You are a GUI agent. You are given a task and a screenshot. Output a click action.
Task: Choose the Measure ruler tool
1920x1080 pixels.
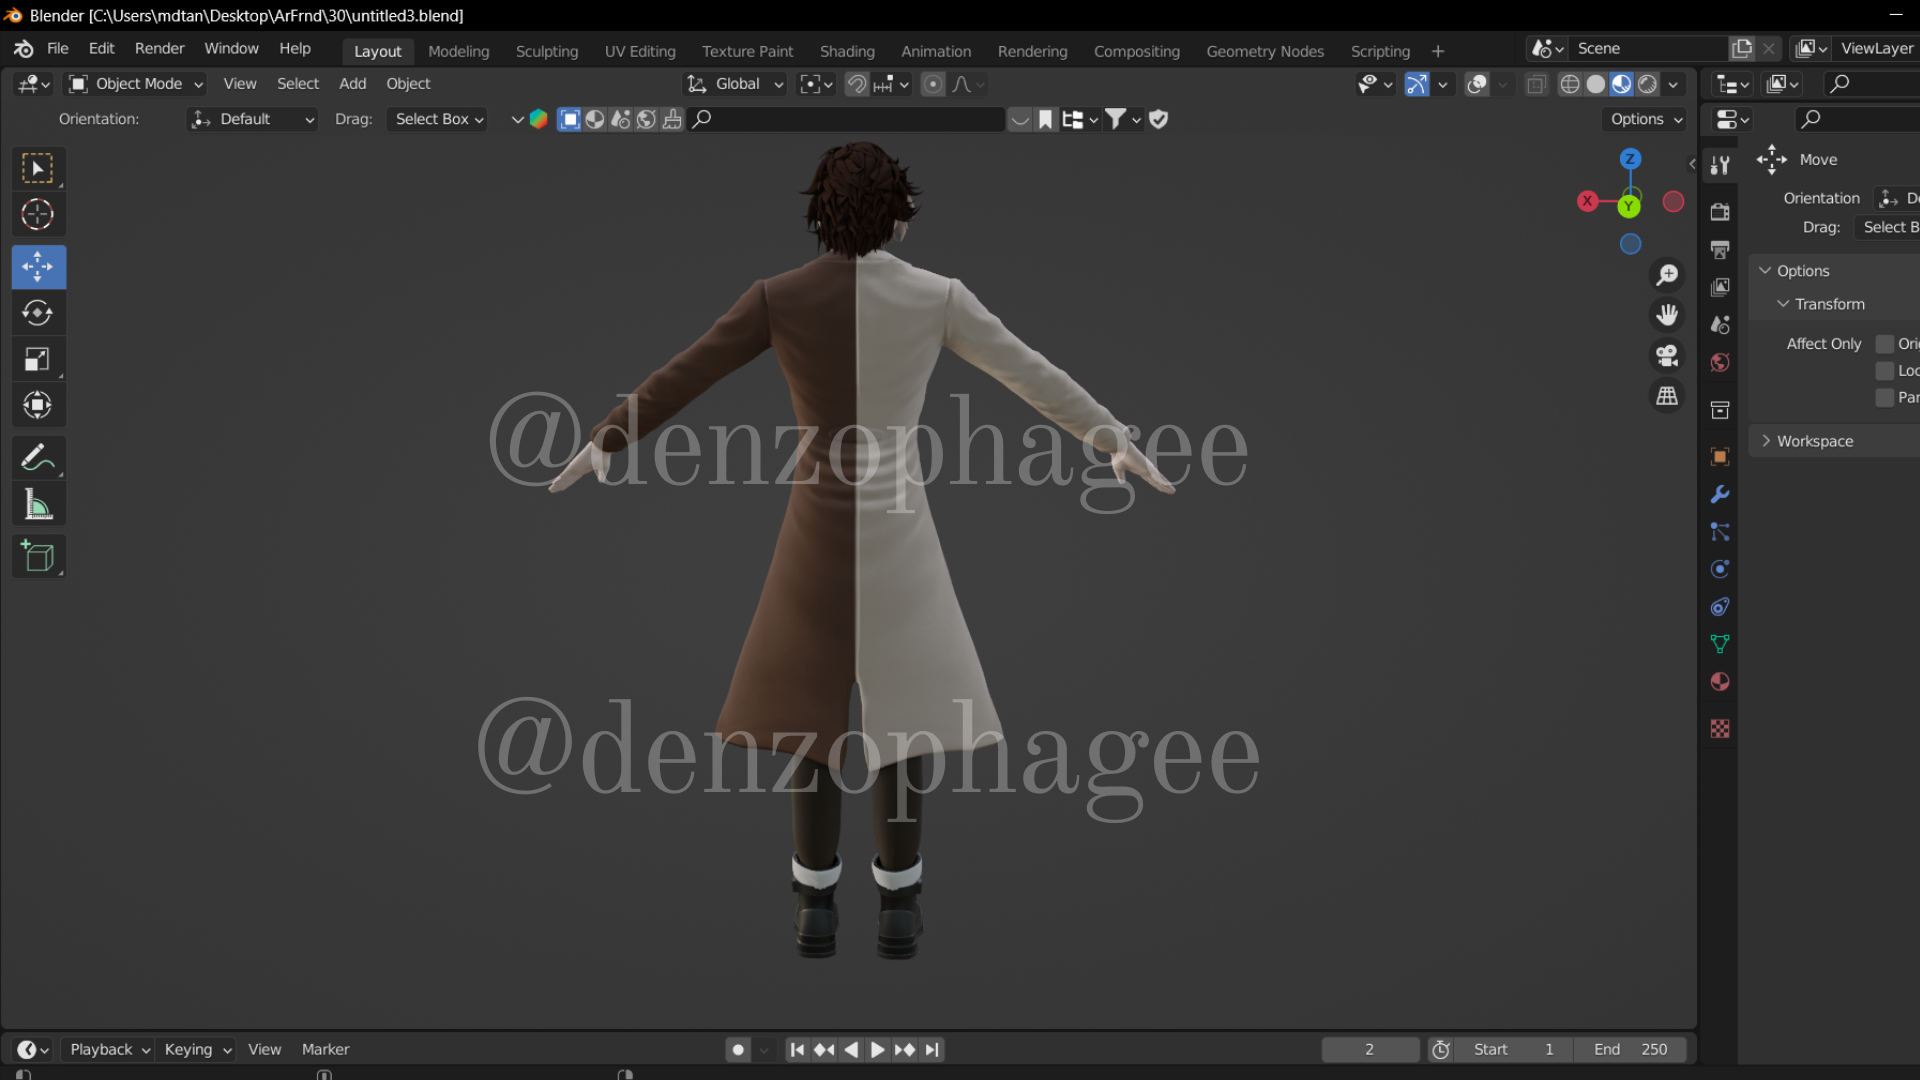click(38, 505)
